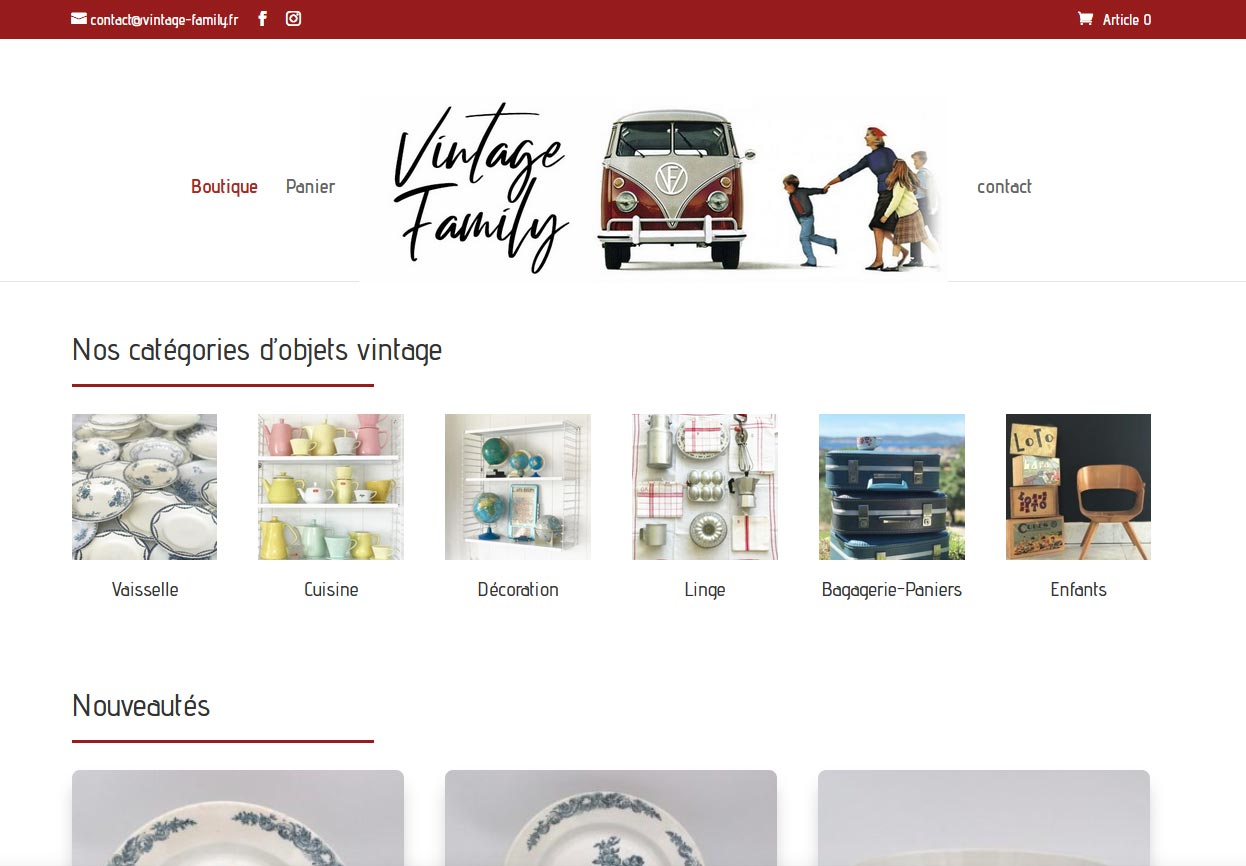Click the Bagagerie-Paniers category label
This screenshot has height=866, width=1246.
(x=892, y=589)
